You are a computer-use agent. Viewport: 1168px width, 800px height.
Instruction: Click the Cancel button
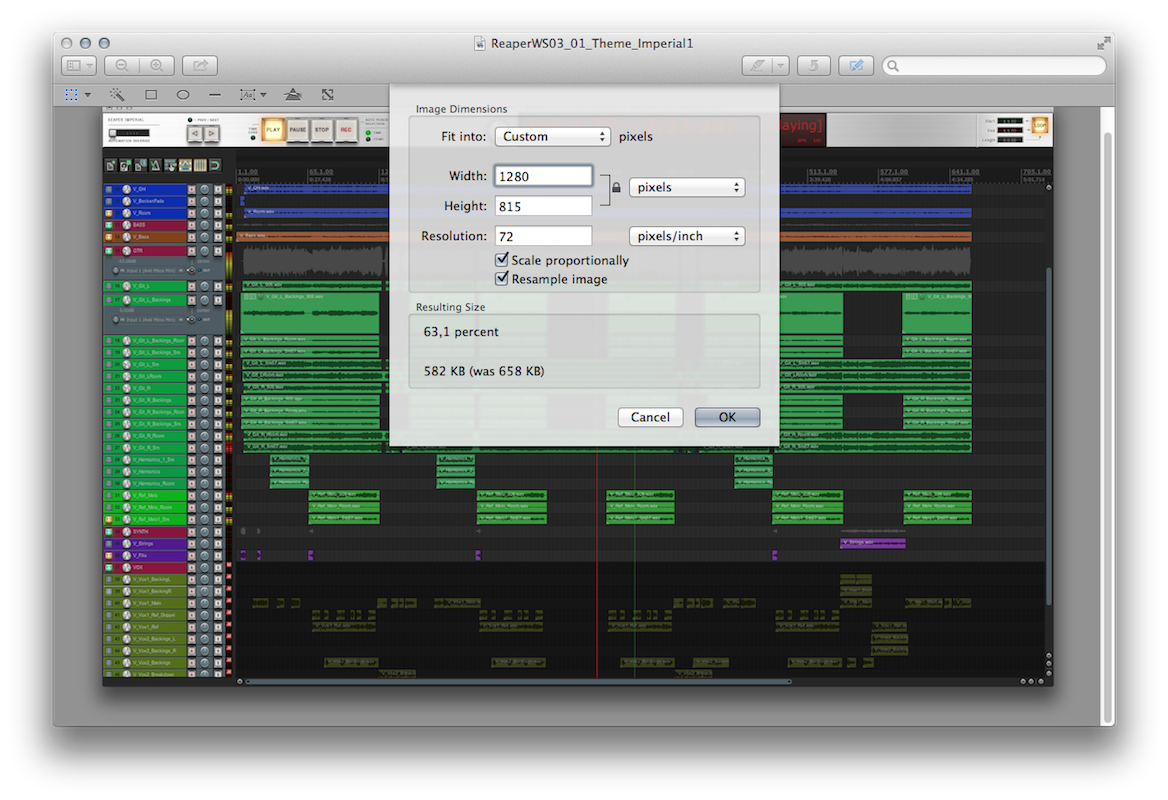click(x=650, y=417)
